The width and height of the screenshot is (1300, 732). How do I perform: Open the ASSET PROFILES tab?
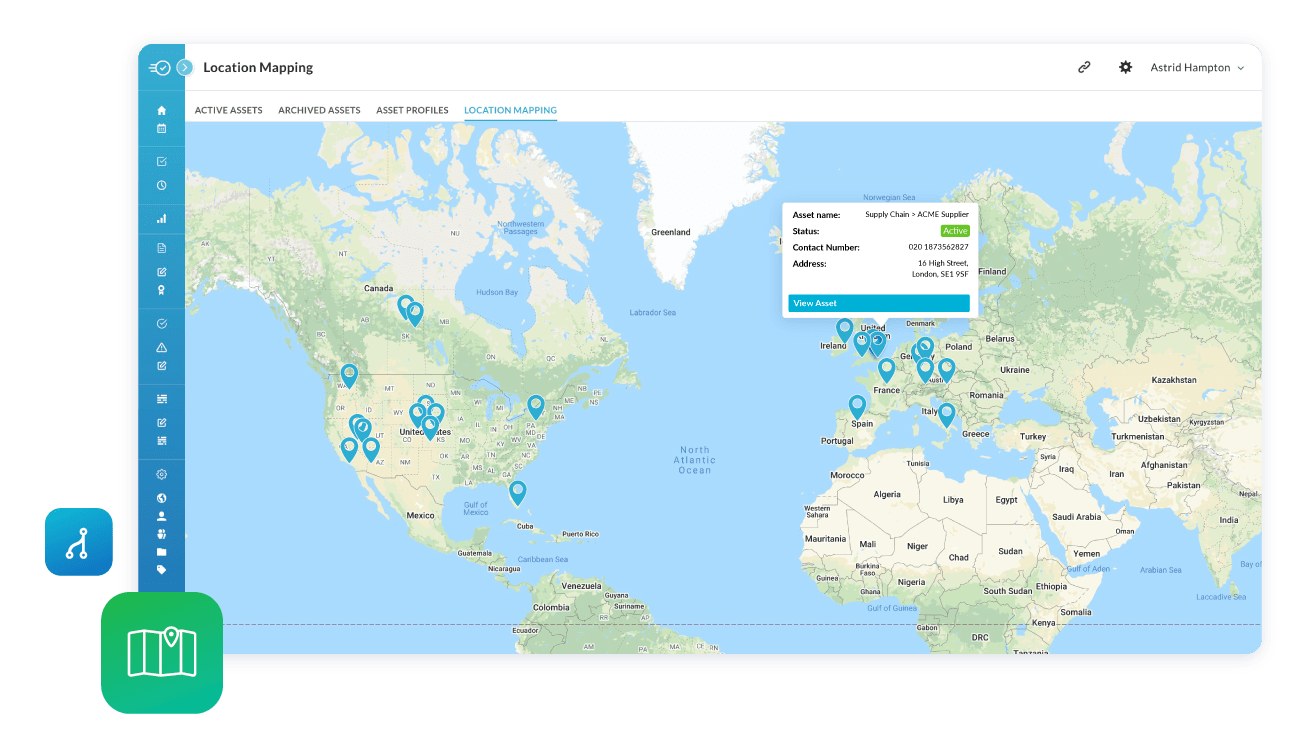[413, 110]
